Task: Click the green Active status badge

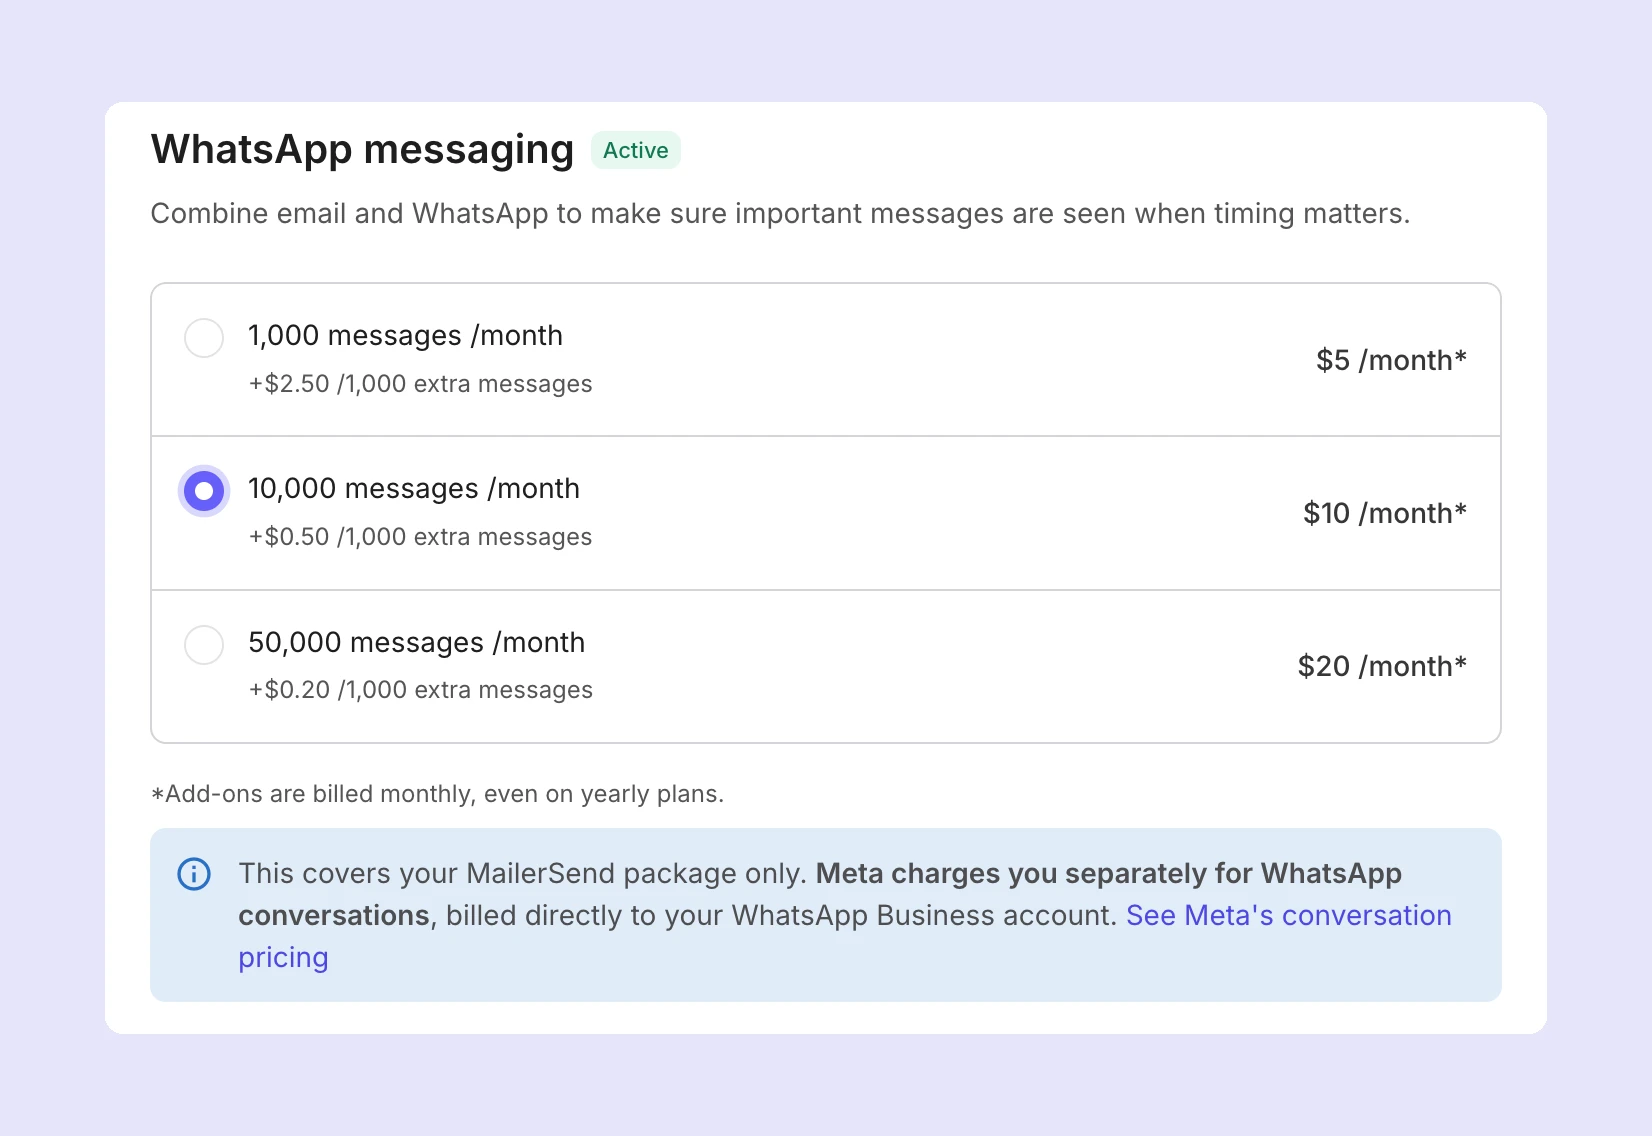Action: [636, 150]
